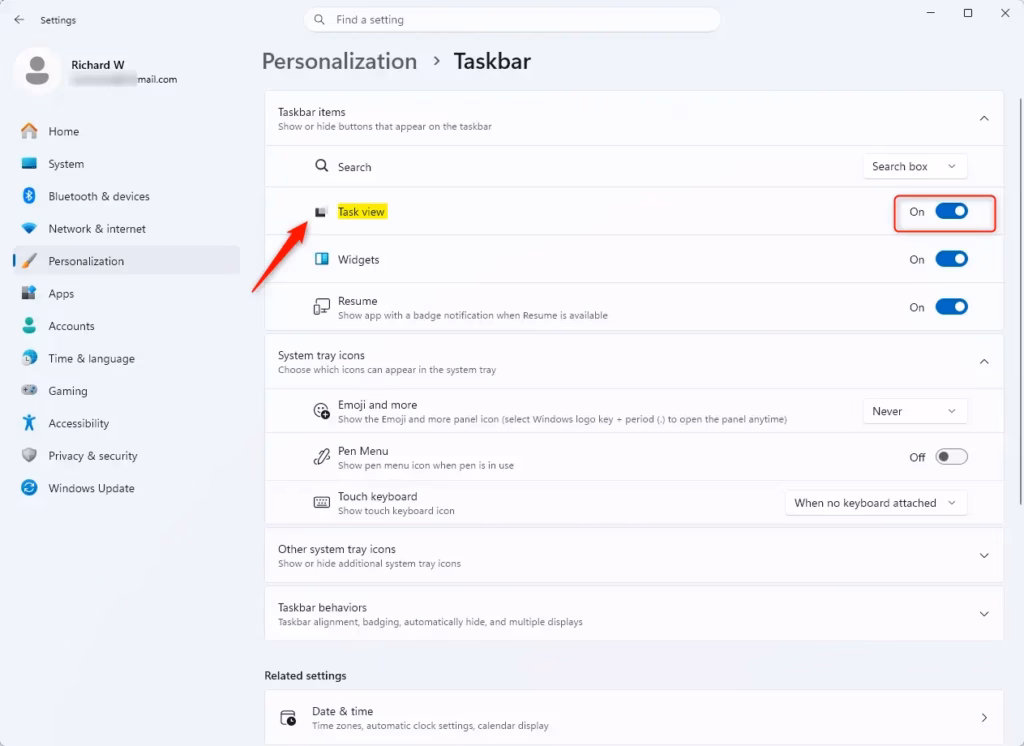Open the Emoji and more Never dropdown

click(914, 411)
